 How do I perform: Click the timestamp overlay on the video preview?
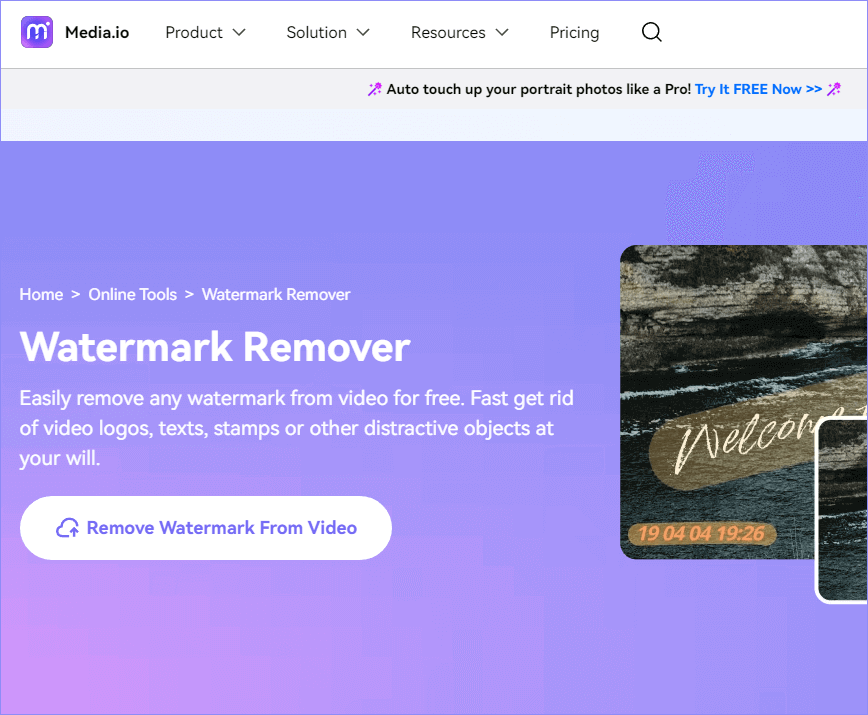coord(698,534)
